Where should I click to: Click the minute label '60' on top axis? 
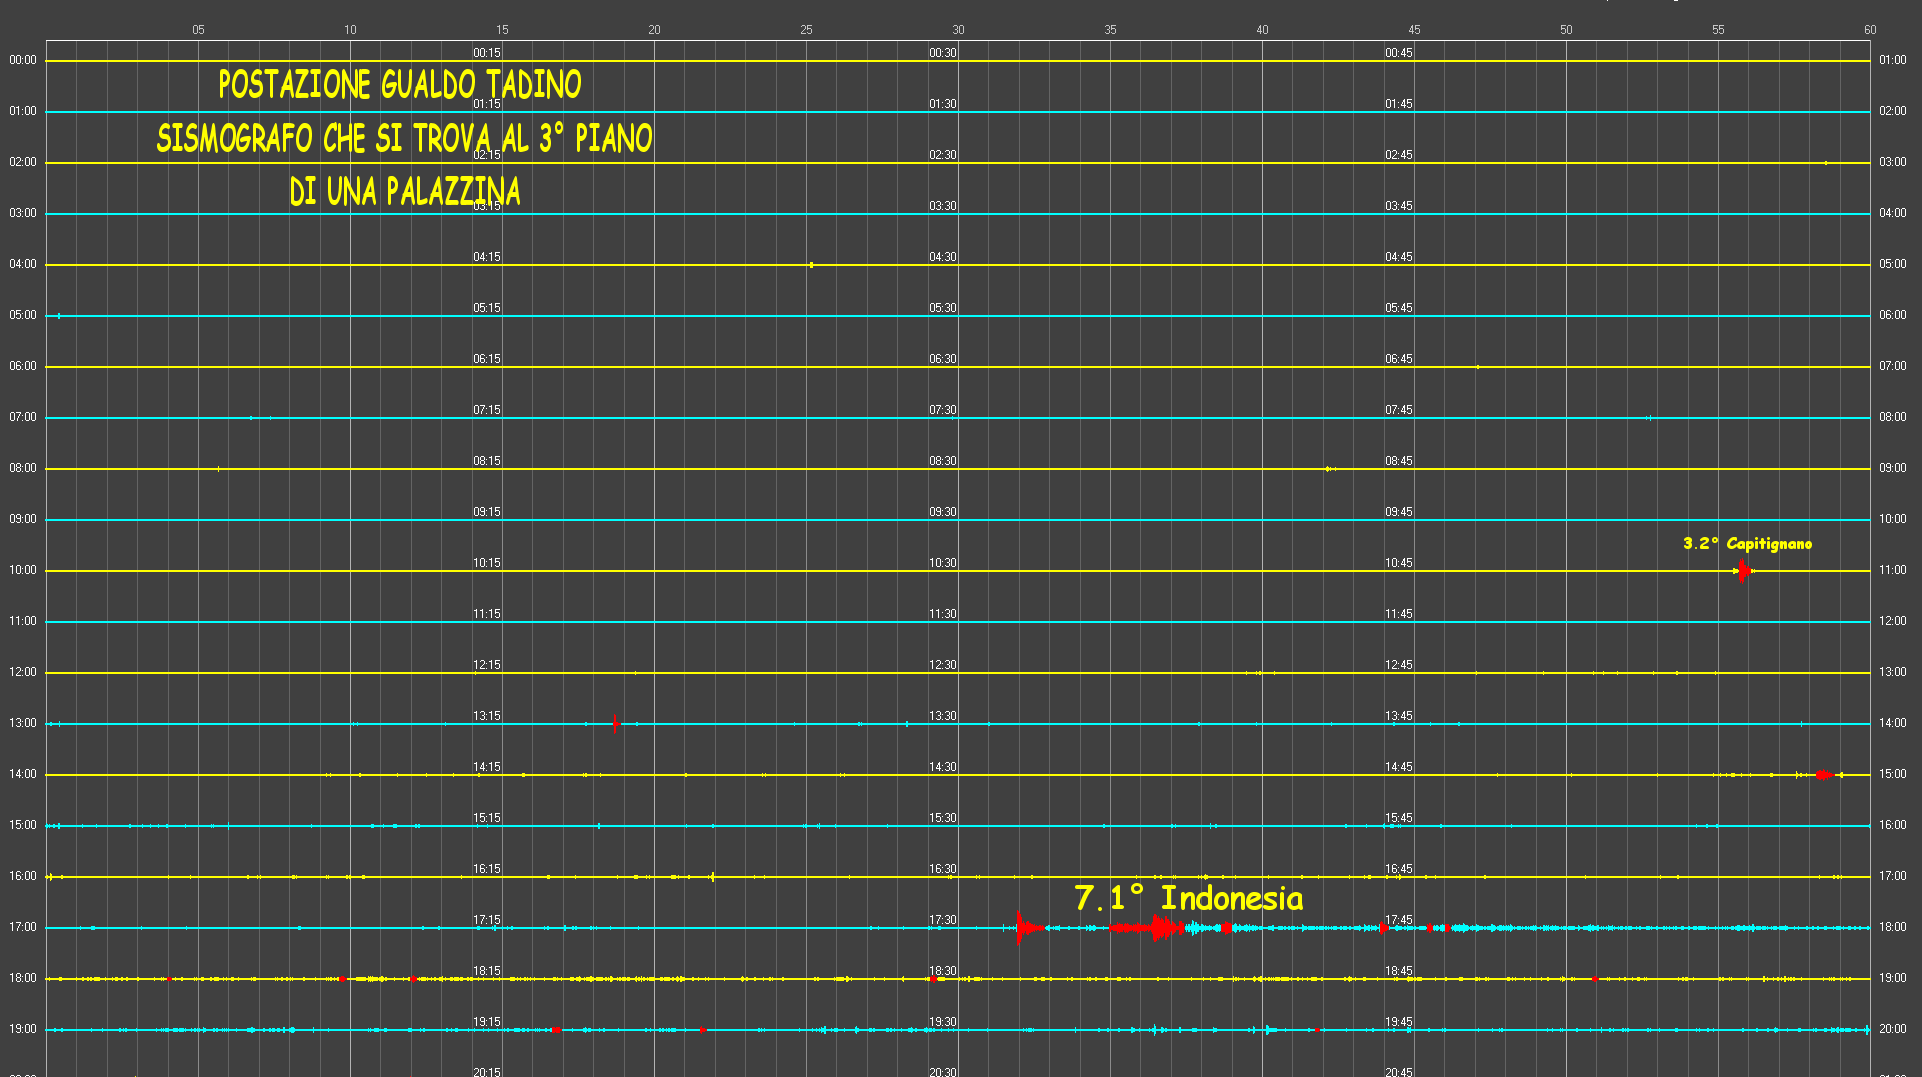click(1870, 29)
